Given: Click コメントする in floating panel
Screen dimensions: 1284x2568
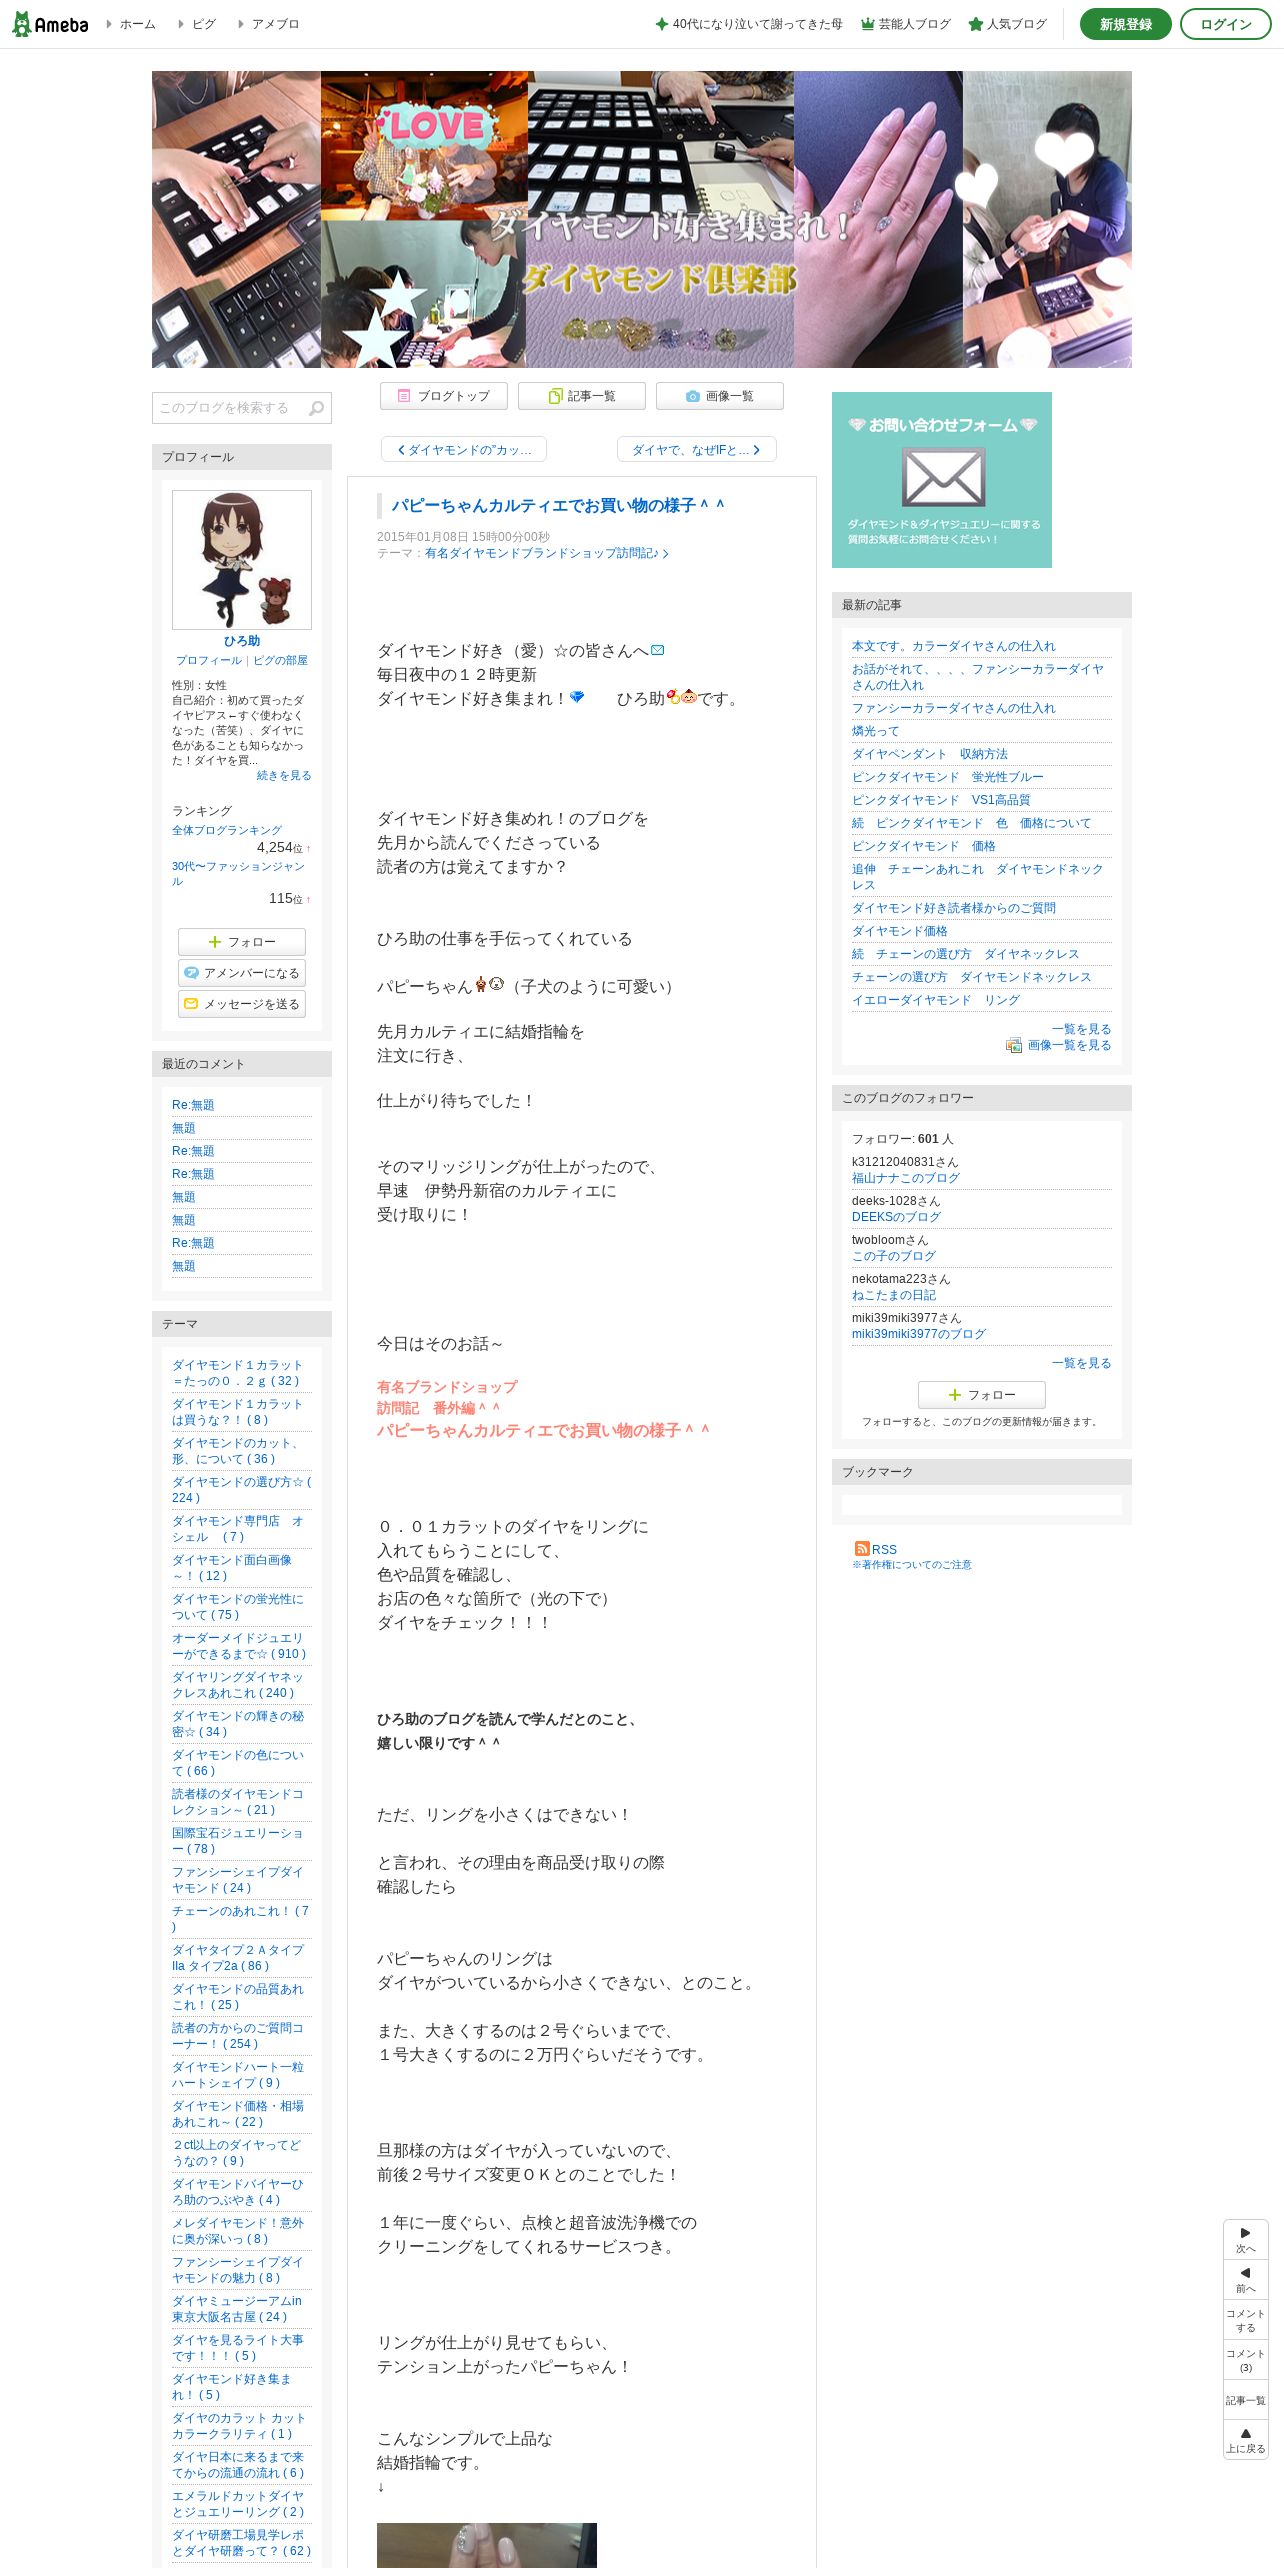Looking at the screenshot, I should coord(1245,2320).
